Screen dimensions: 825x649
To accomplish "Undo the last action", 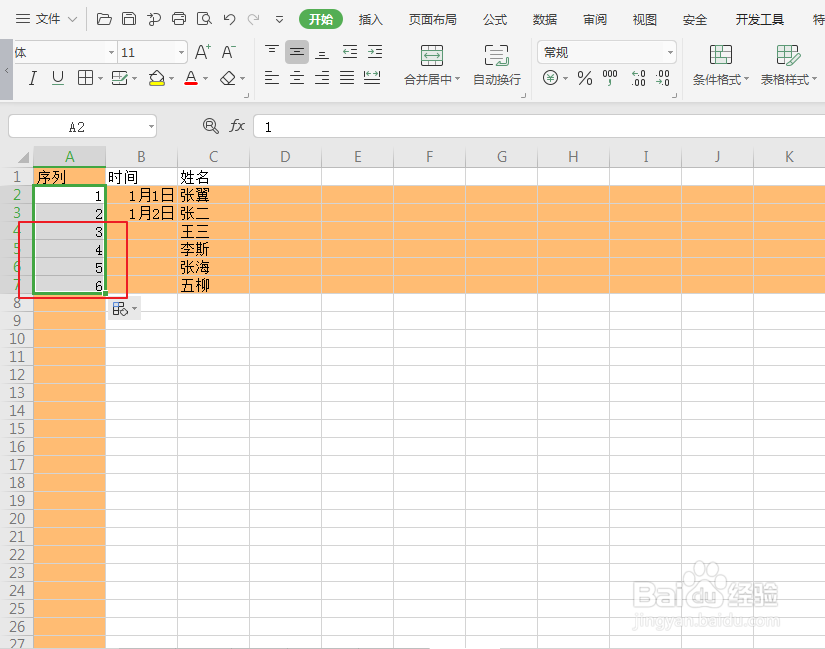I will pos(229,19).
